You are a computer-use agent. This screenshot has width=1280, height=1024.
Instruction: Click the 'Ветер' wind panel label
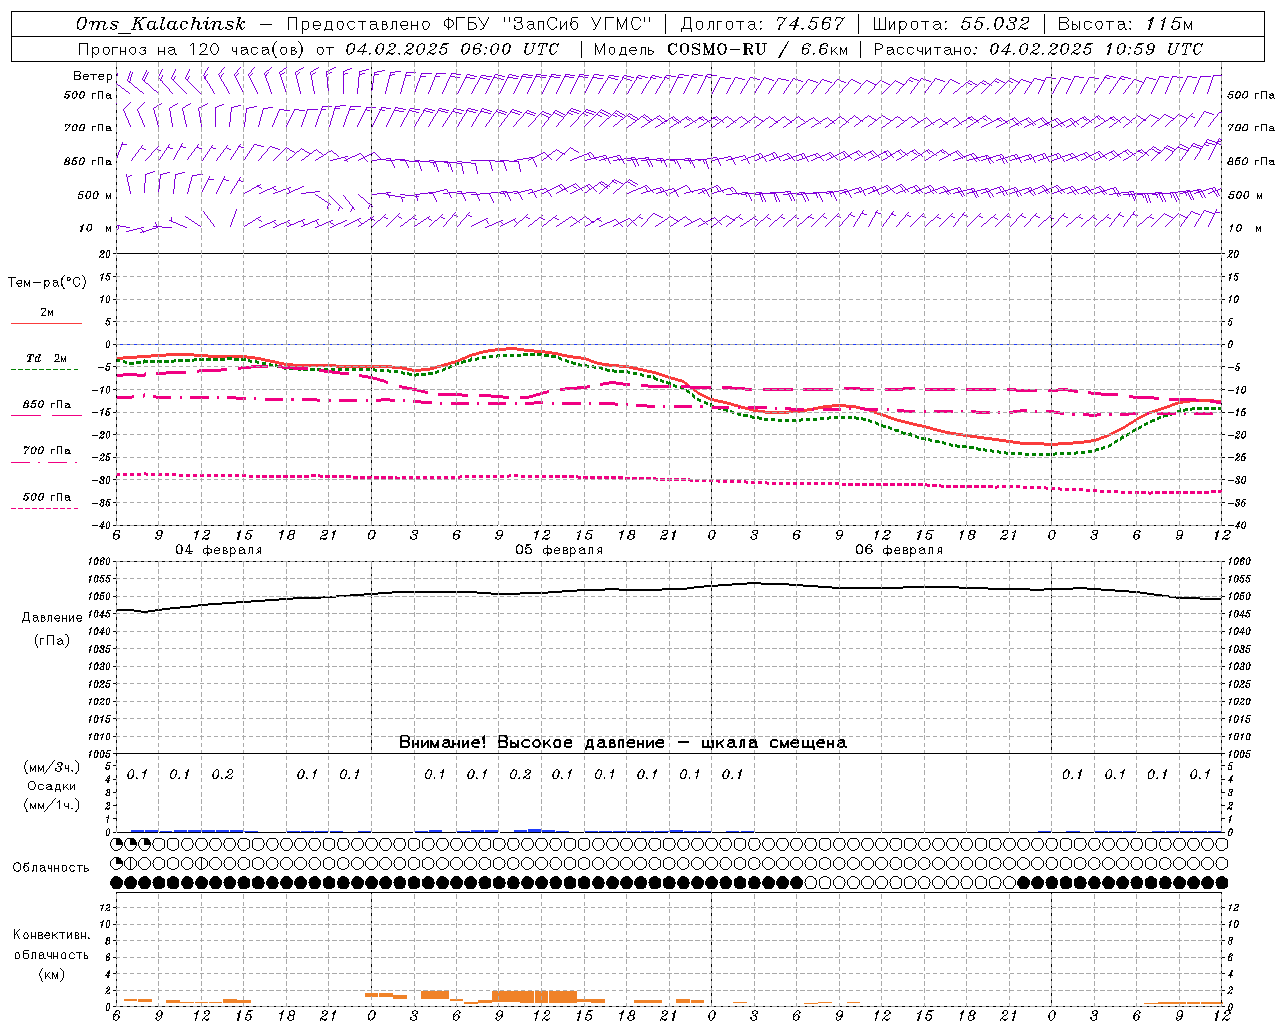coord(92,76)
